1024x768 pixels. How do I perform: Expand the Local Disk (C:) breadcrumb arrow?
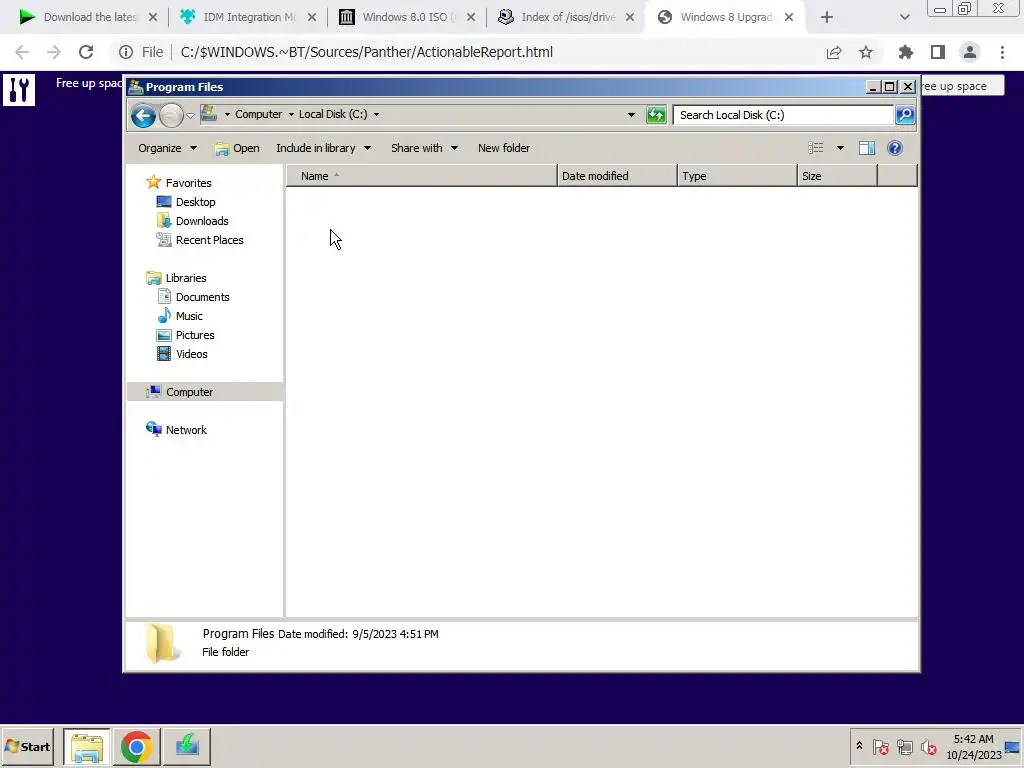(376, 114)
